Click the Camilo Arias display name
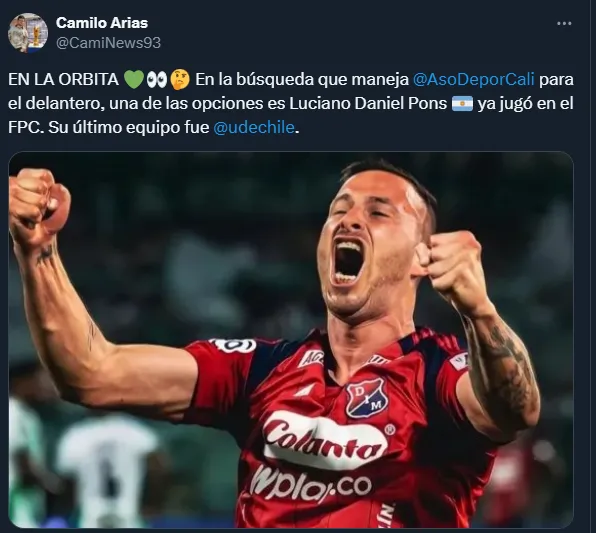This screenshot has height=533, width=596. point(102,23)
